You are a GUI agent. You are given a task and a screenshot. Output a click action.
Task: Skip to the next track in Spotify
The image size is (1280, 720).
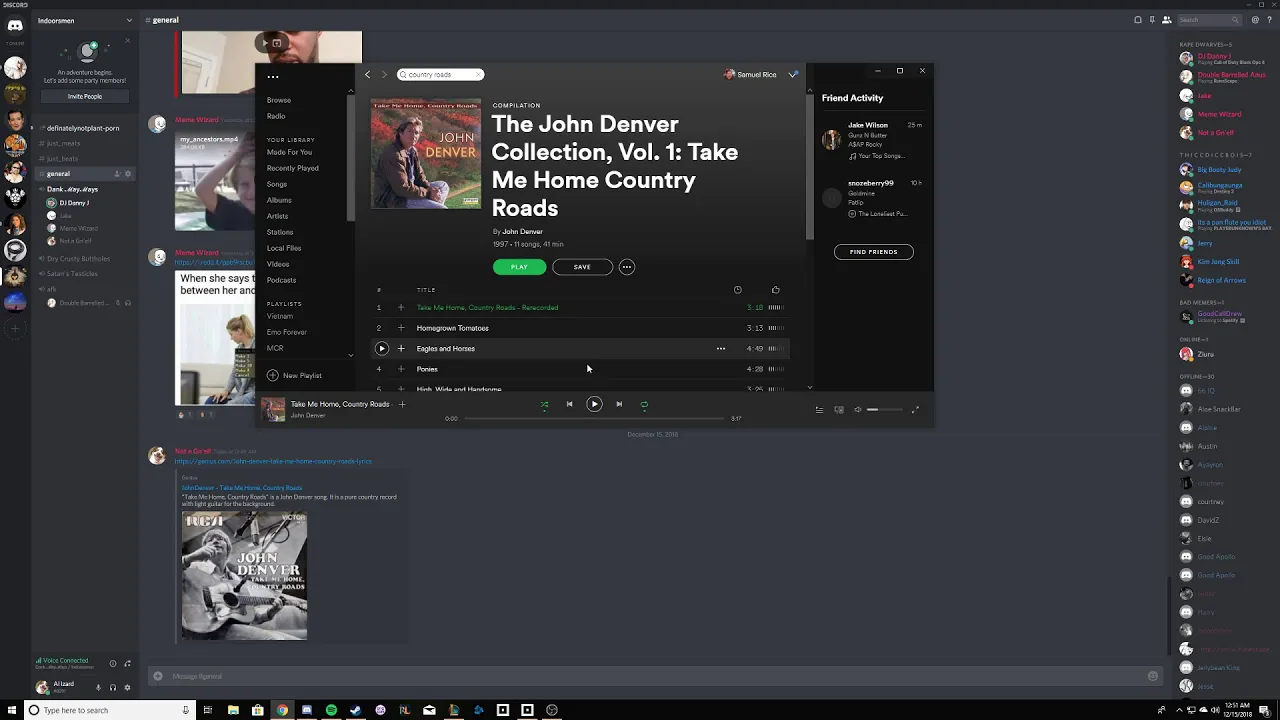pos(619,404)
